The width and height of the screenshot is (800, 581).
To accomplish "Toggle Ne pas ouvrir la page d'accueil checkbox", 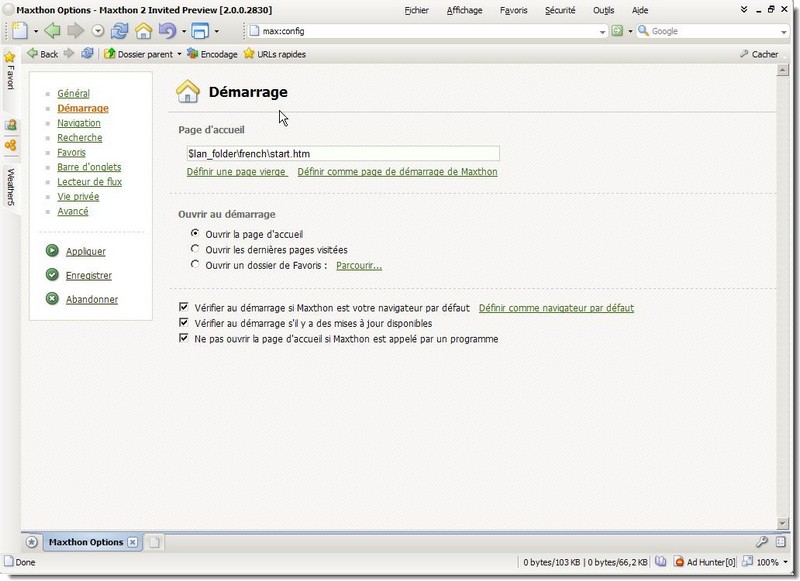I will click(x=184, y=338).
